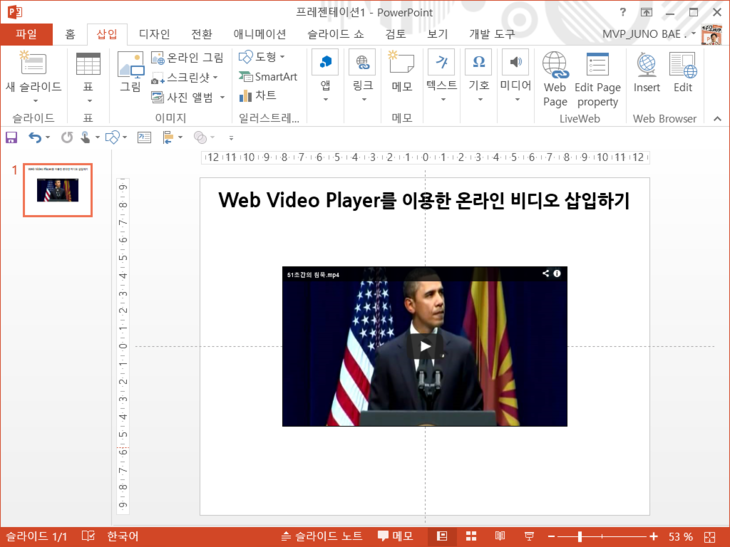This screenshot has height=547, width=730.
Task: Open Customize Quick Access Toolbar dropdown
Action: [x=231, y=138]
